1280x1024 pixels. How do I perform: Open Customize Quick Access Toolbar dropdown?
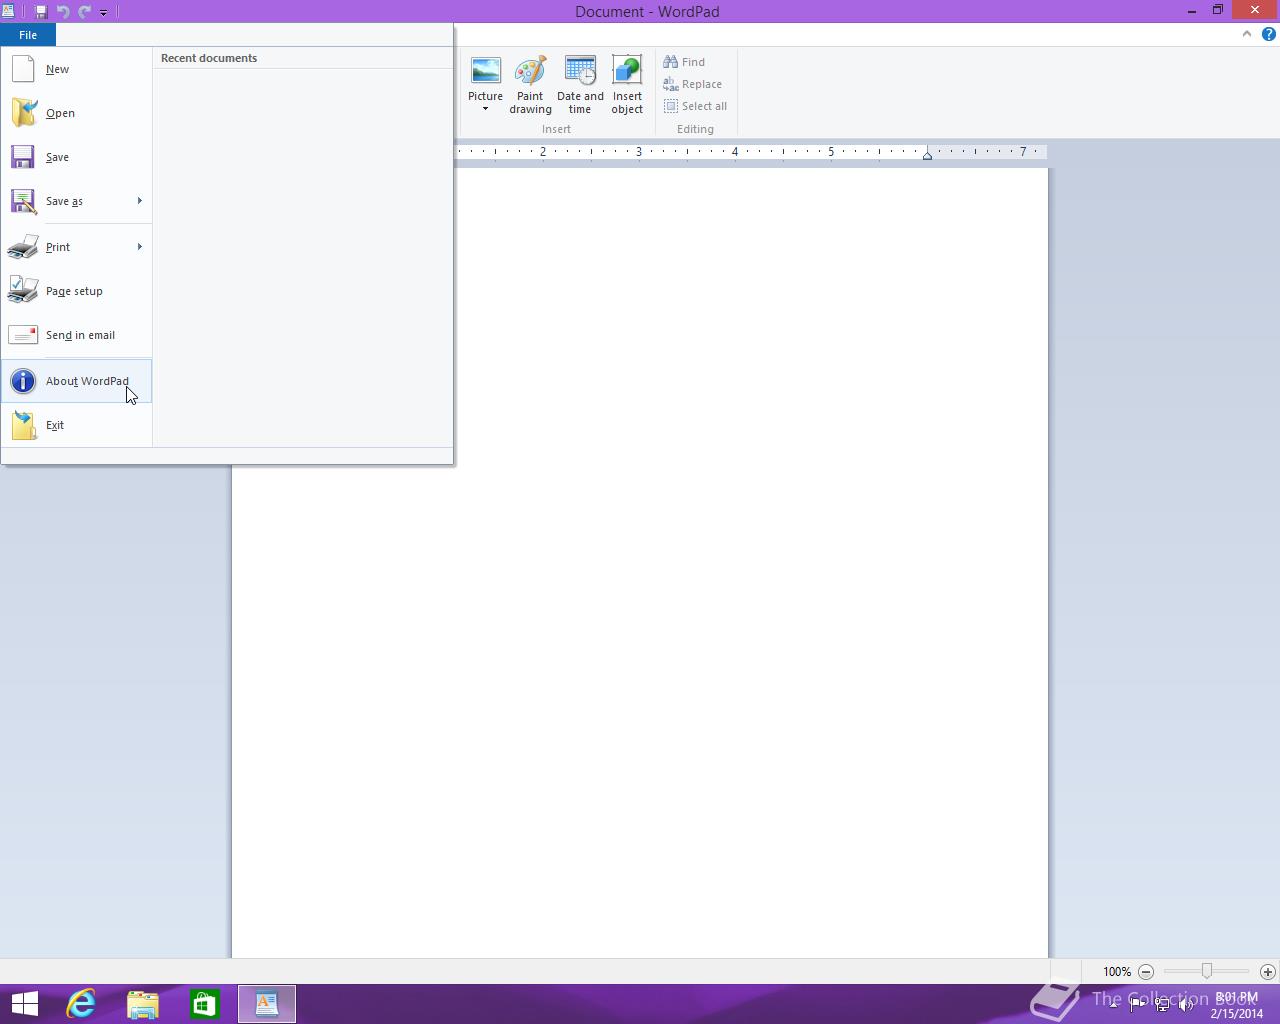(x=103, y=13)
